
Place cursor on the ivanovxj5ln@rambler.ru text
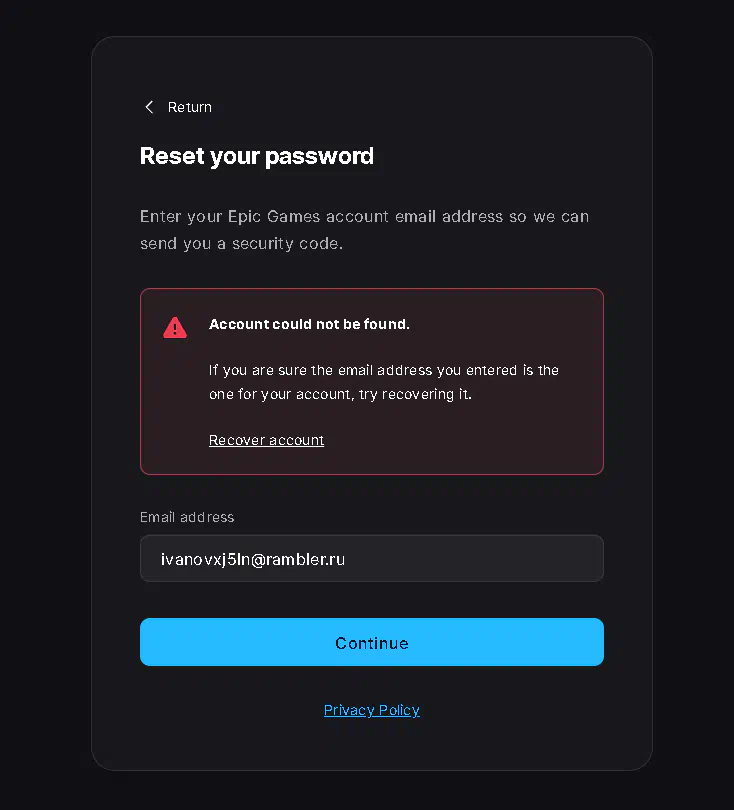tap(253, 559)
